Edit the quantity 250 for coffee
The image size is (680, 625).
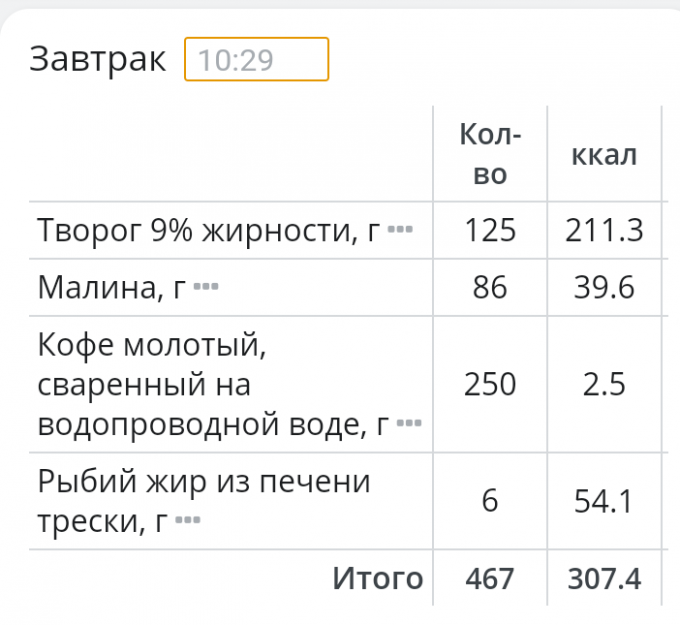coord(490,385)
